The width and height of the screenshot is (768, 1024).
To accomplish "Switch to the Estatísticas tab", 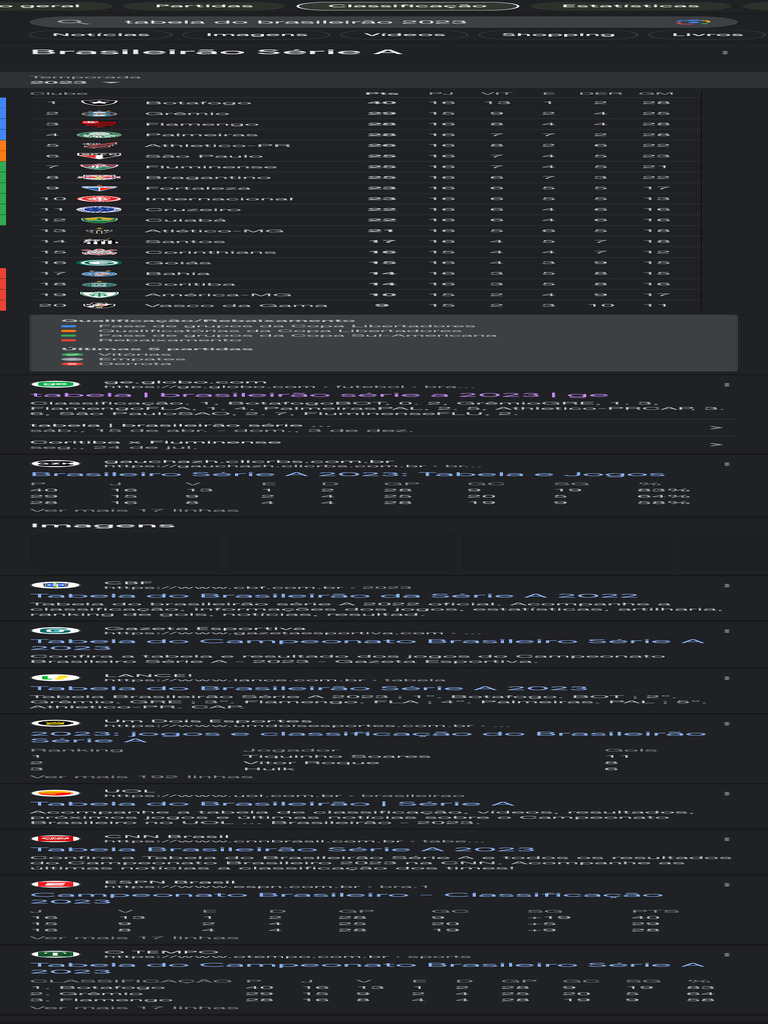I will point(630,6).
